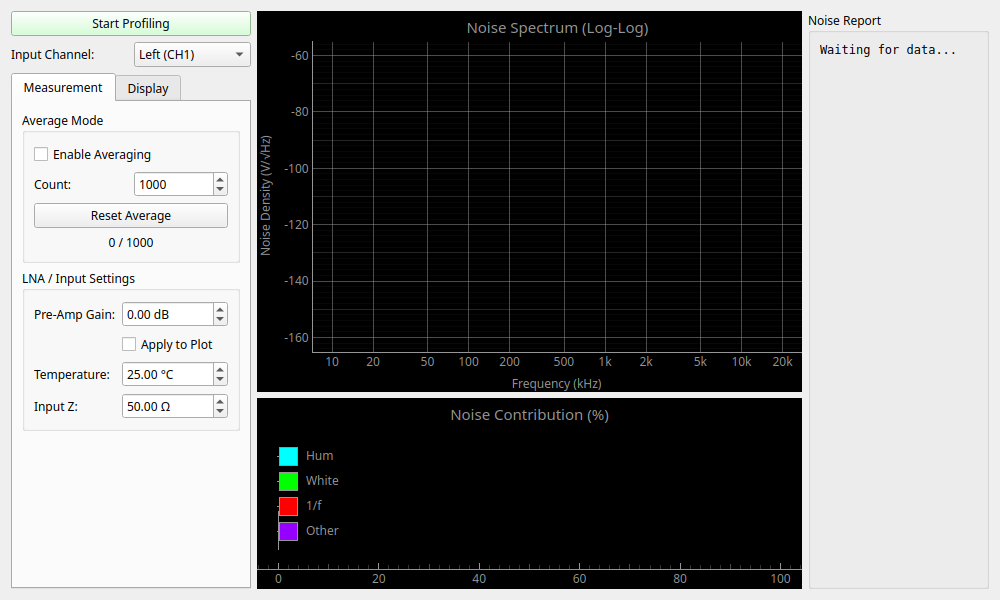The height and width of the screenshot is (600, 1000).
Task: Click the Temperature input box
Action: [170, 374]
